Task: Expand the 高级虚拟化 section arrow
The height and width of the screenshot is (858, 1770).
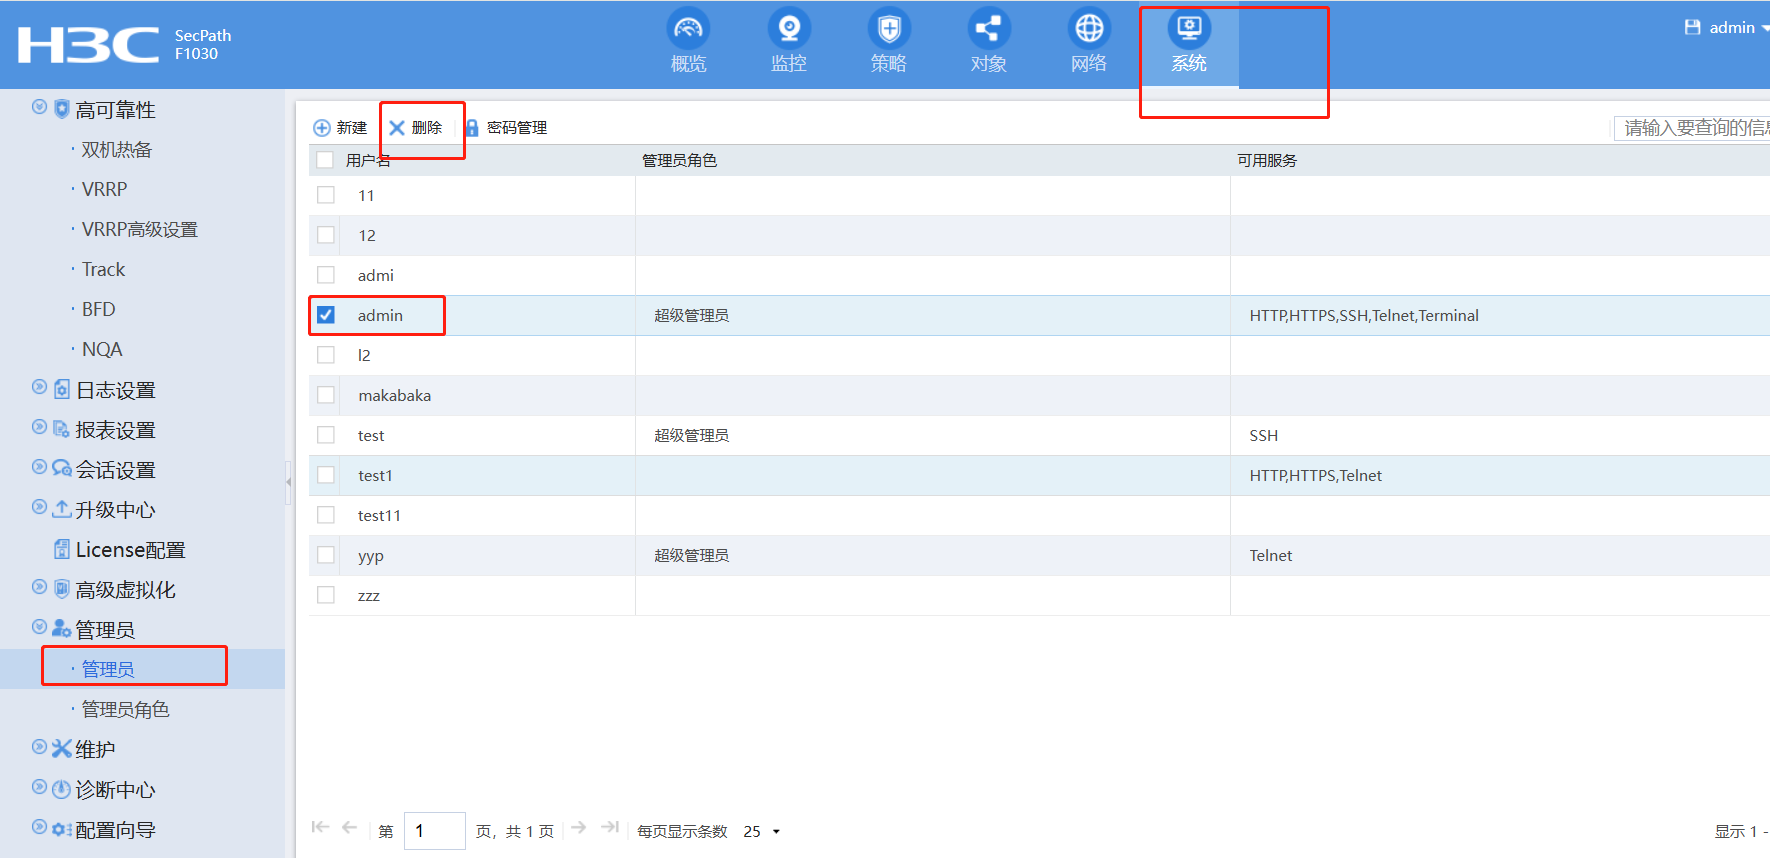Action: pyautogui.click(x=39, y=587)
